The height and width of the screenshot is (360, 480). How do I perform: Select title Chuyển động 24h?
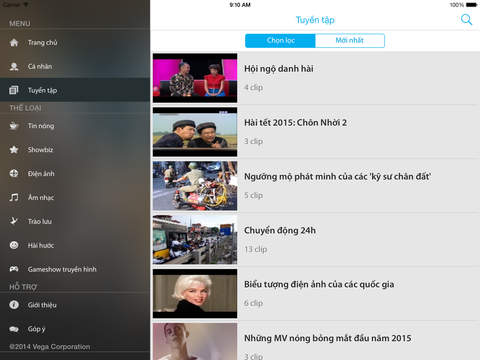click(280, 230)
